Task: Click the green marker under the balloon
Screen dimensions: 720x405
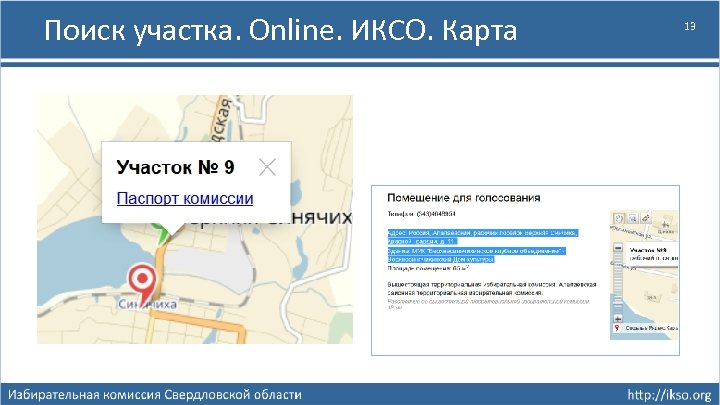Action: tap(160, 232)
